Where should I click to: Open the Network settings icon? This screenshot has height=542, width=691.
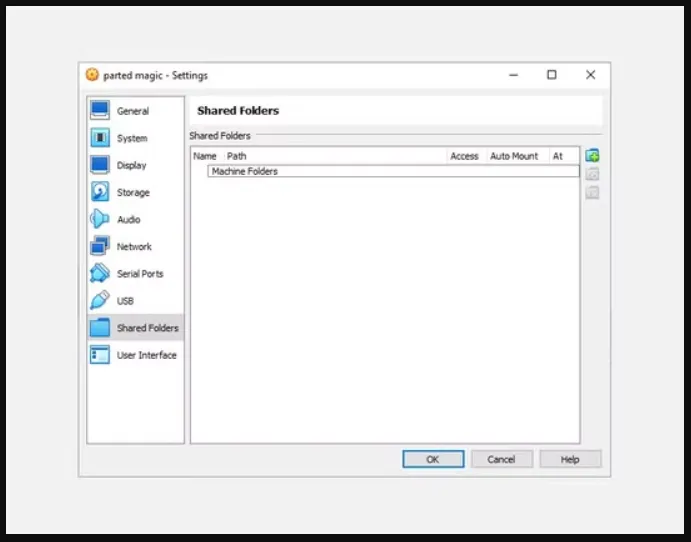pyautogui.click(x=100, y=246)
